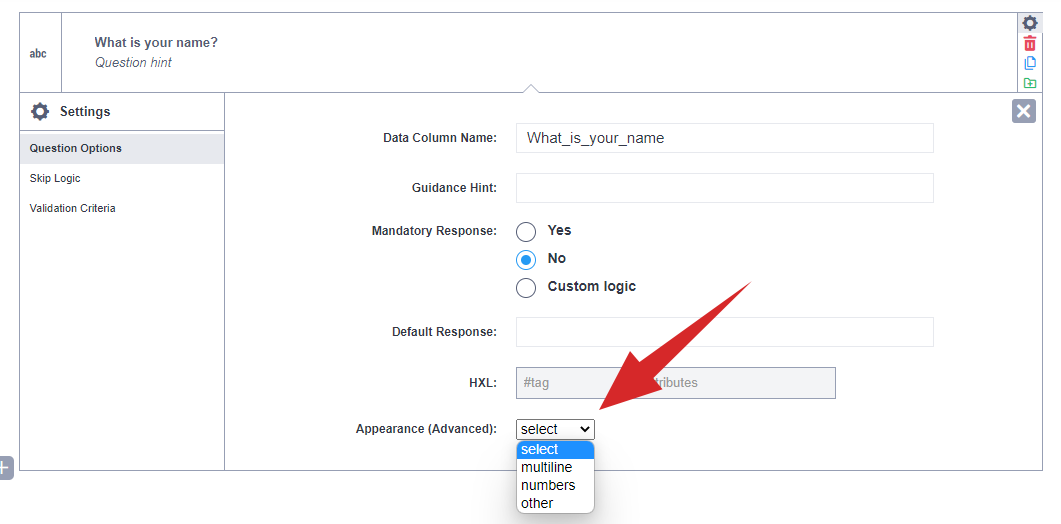Select other in the appearance list
Viewport: 1061px width, 524px height.
(537, 503)
